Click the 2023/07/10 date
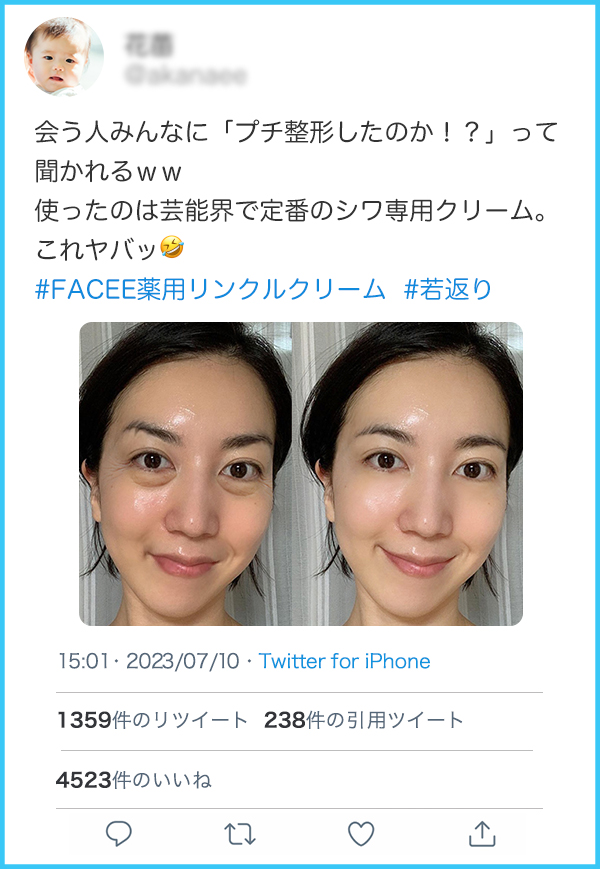The image size is (600, 869). (x=183, y=661)
